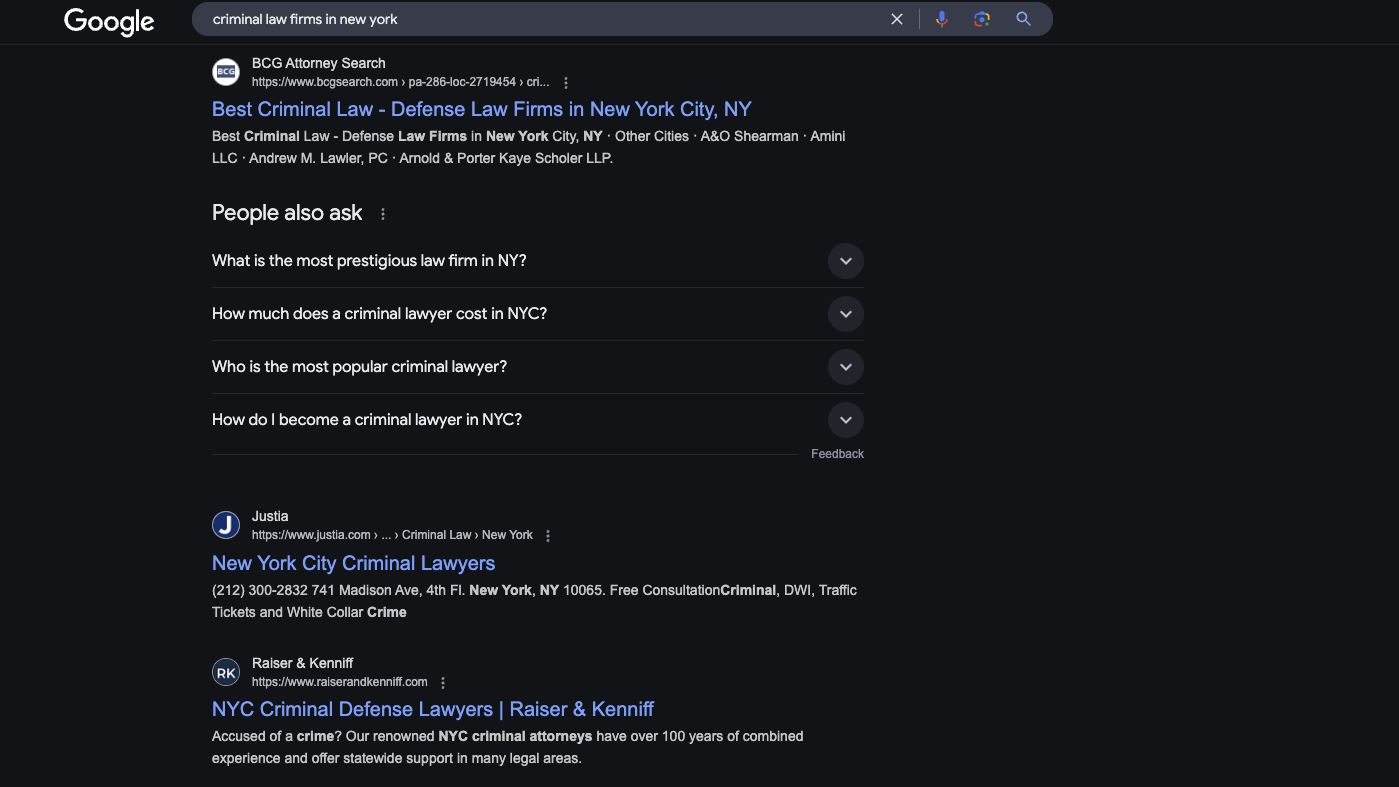Click the "Justia" site name text
The image size is (1399, 787).
[x=270, y=516]
